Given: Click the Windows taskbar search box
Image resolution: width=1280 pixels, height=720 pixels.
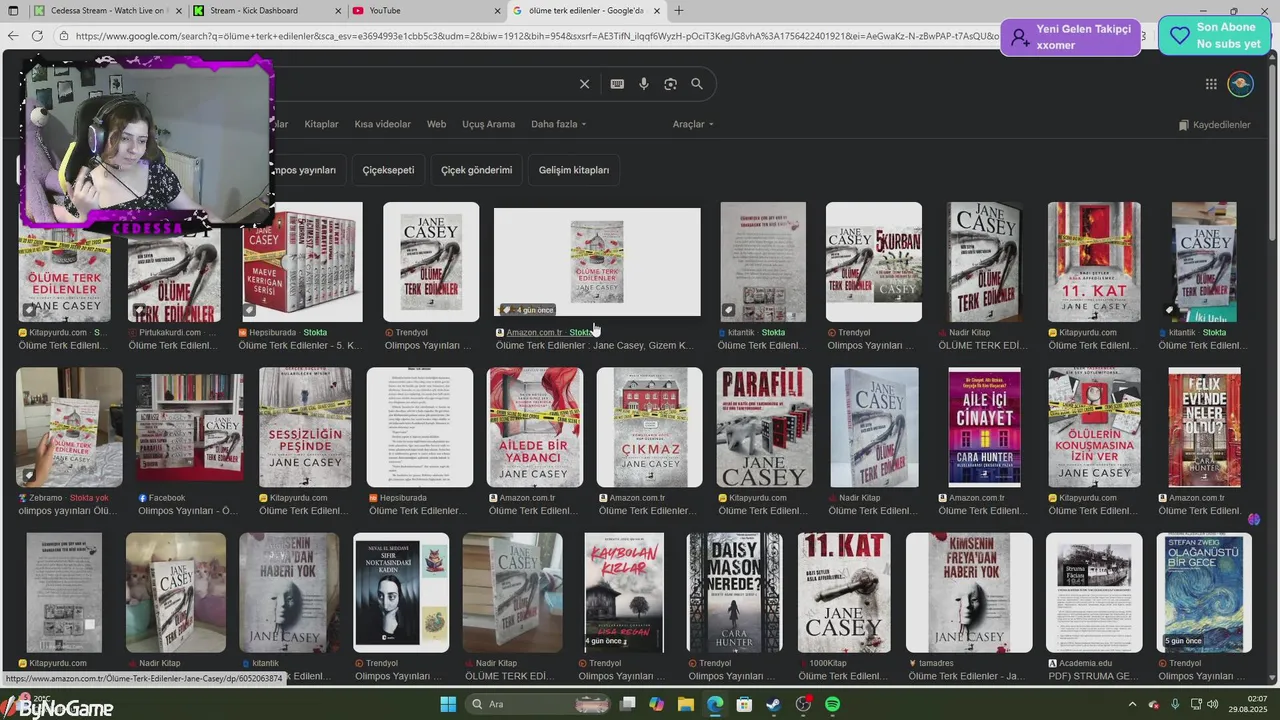Looking at the screenshot, I should (x=536, y=704).
